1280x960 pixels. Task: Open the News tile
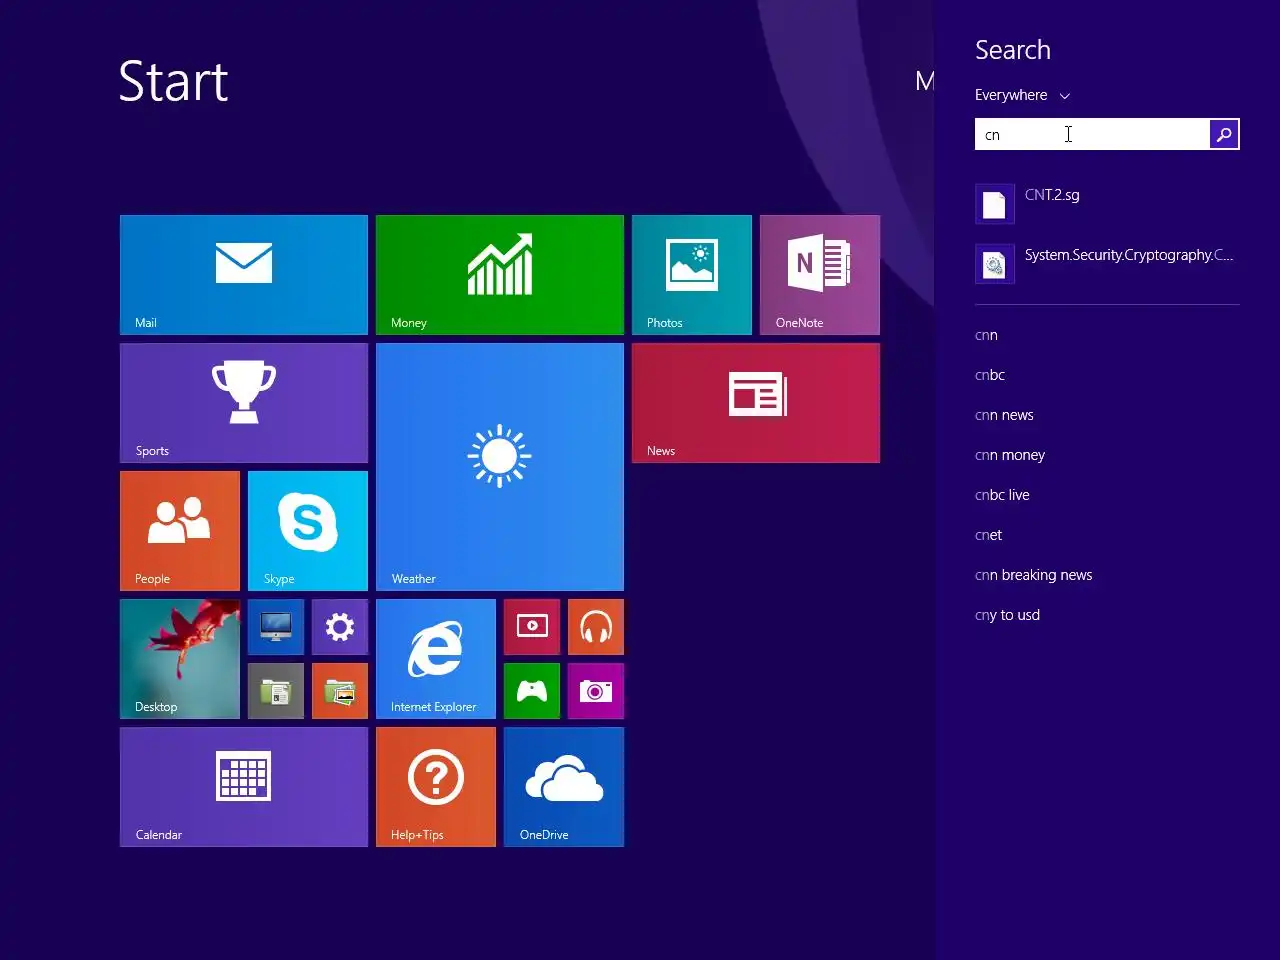pyautogui.click(x=756, y=403)
